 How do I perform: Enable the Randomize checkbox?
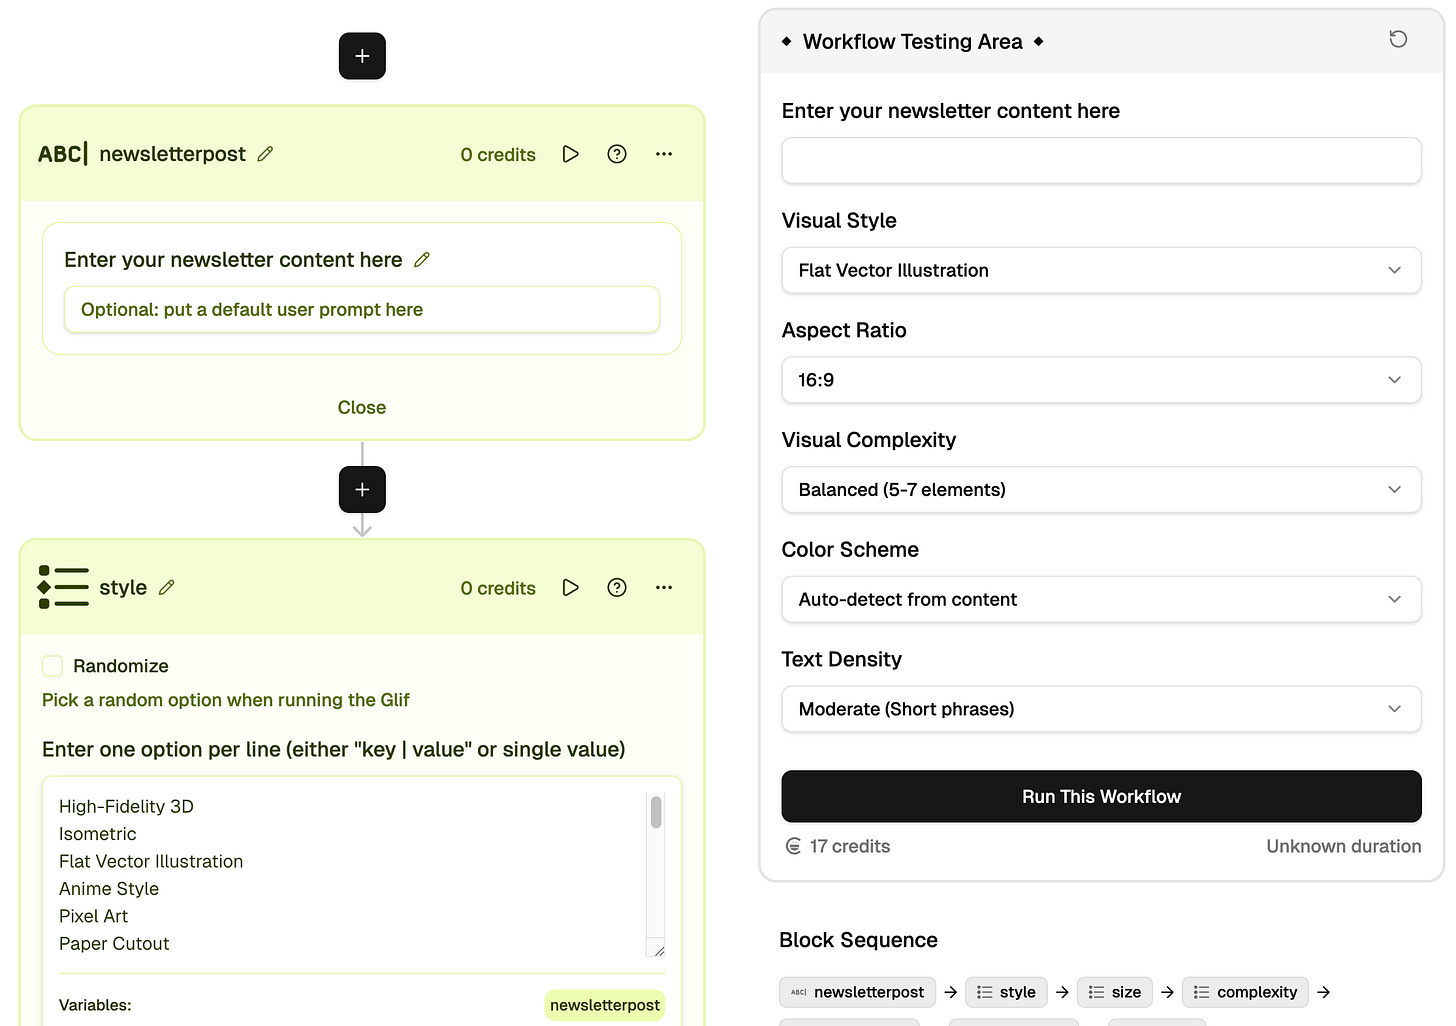pyautogui.click(x=52, y=665)
